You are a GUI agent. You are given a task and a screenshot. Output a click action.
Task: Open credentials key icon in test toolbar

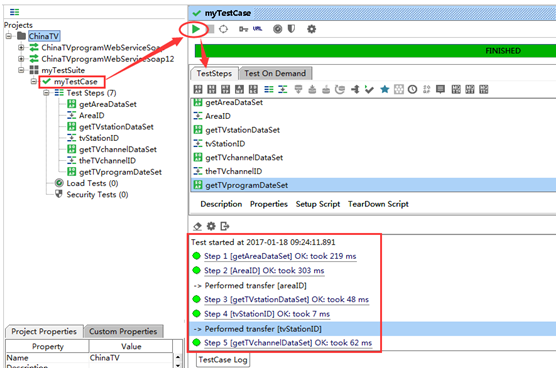click(x=243, y=29)
